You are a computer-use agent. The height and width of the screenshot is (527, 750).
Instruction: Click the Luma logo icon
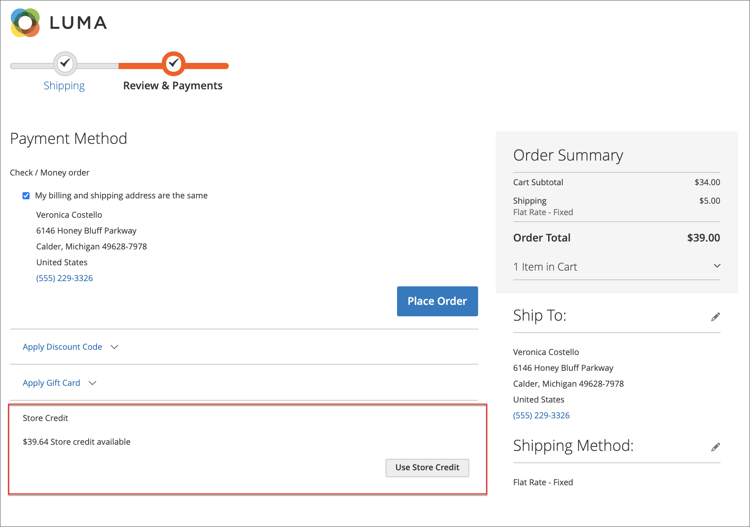pos(25,22)
